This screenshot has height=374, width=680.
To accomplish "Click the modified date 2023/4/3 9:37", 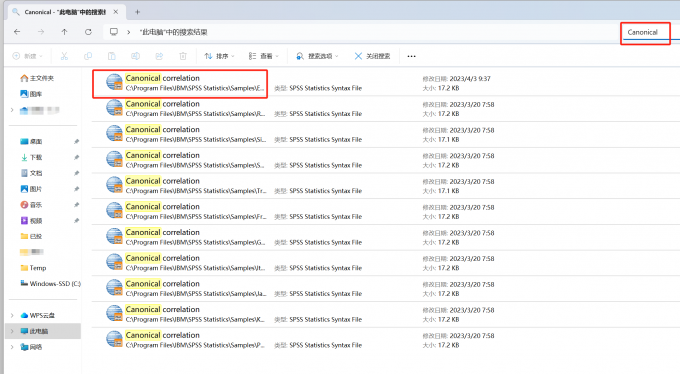I will click(470, 79).
